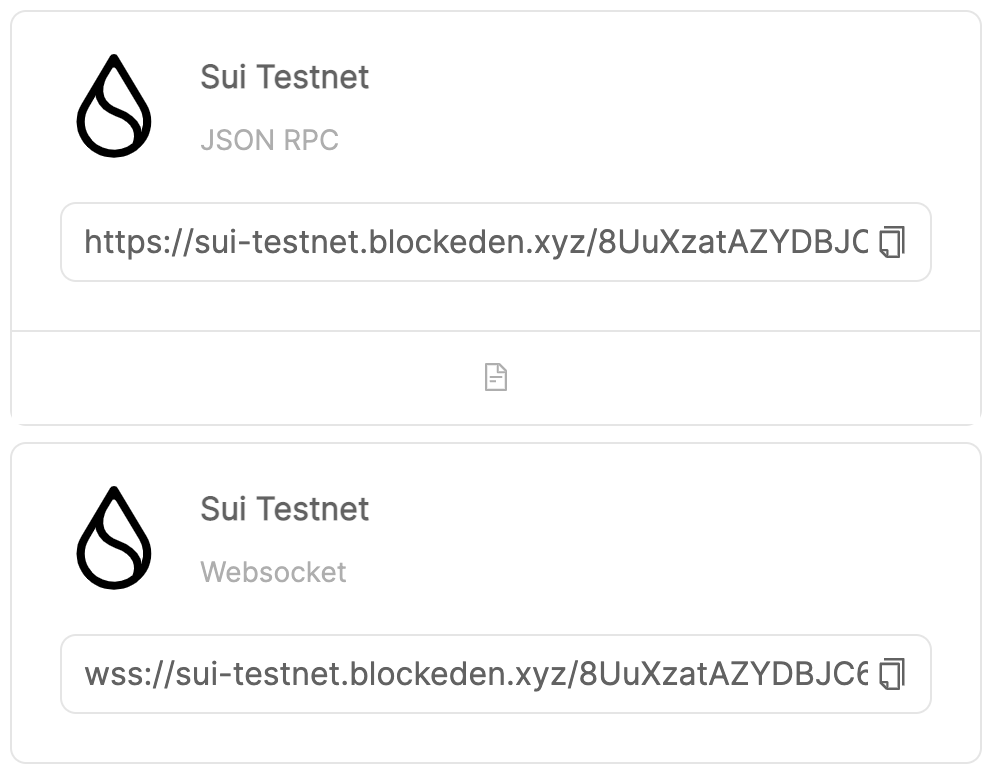The width and height of the screenshot is (994, 774).
Task: Open the documentation file icon
Action: pyautogui.click(x=496, y=377)
